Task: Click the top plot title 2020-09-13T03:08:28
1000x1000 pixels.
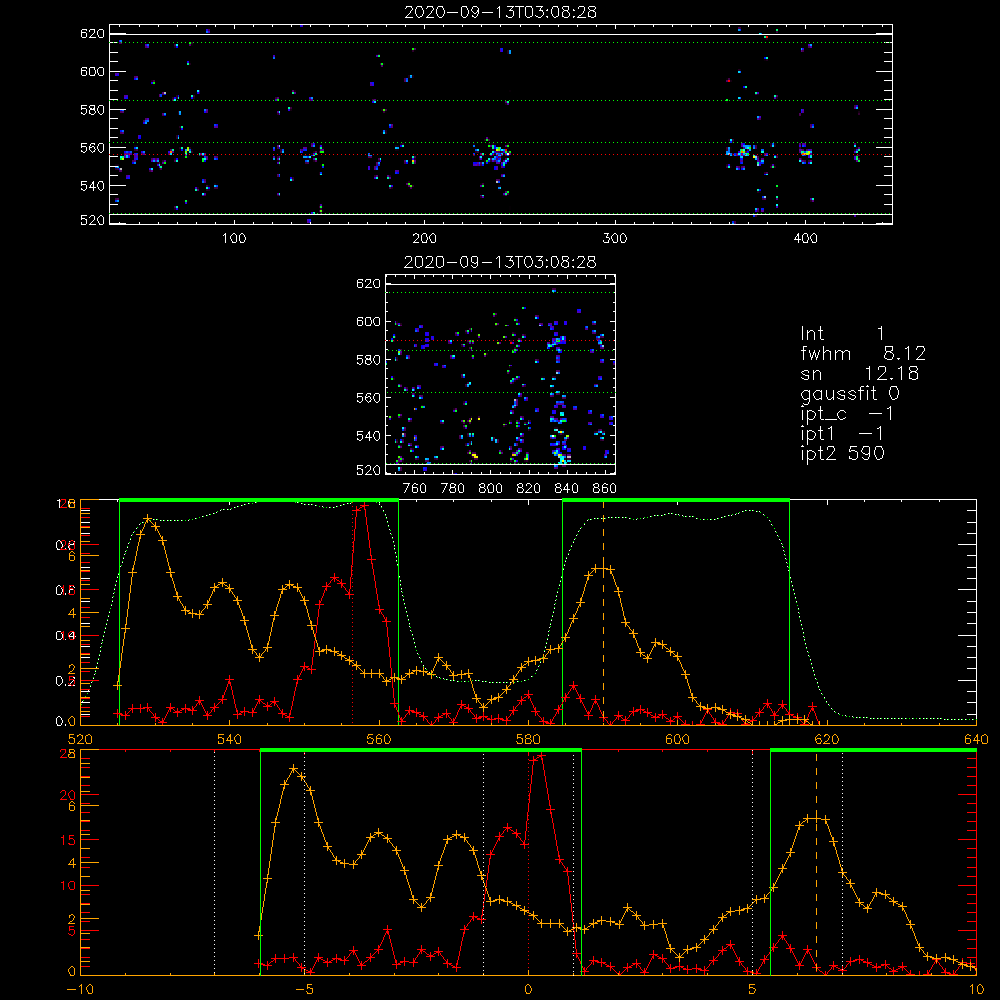Action: pos(501,11)
